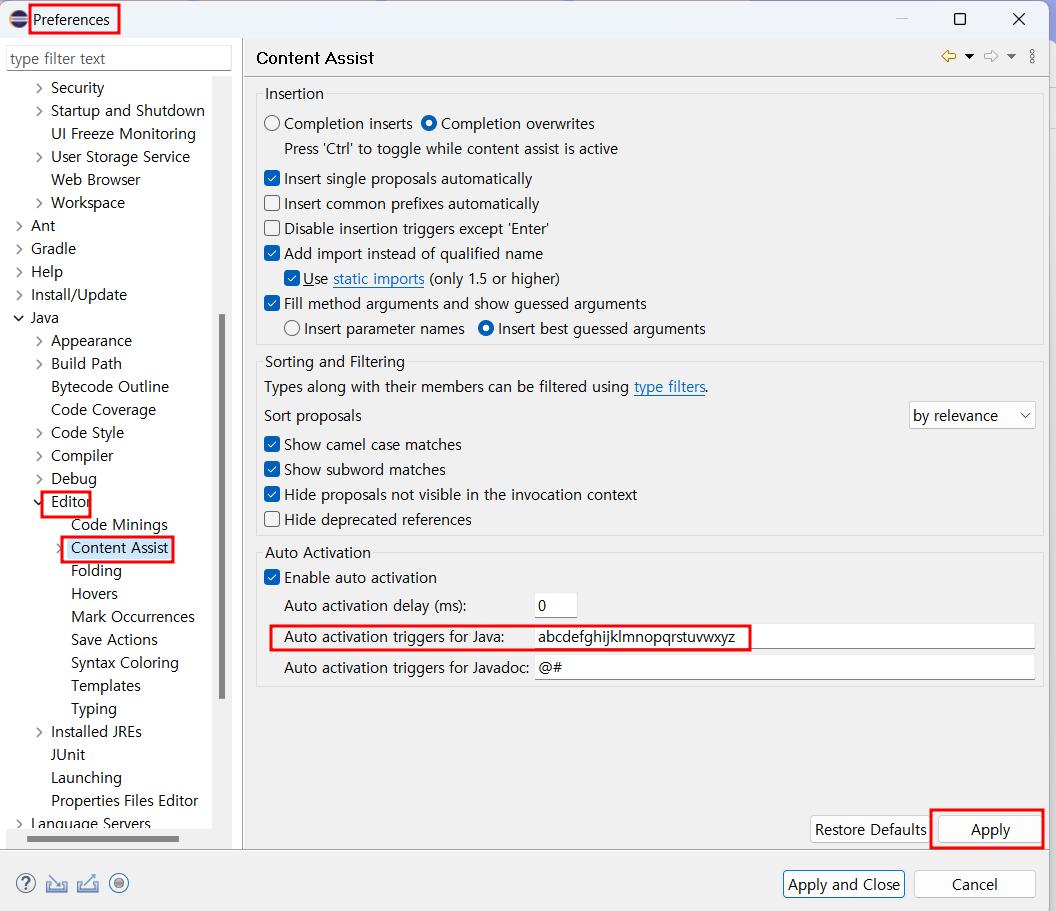This screenshot has height=911, width=1056.
Task: Select Typing under Editor
Action: 94,708
